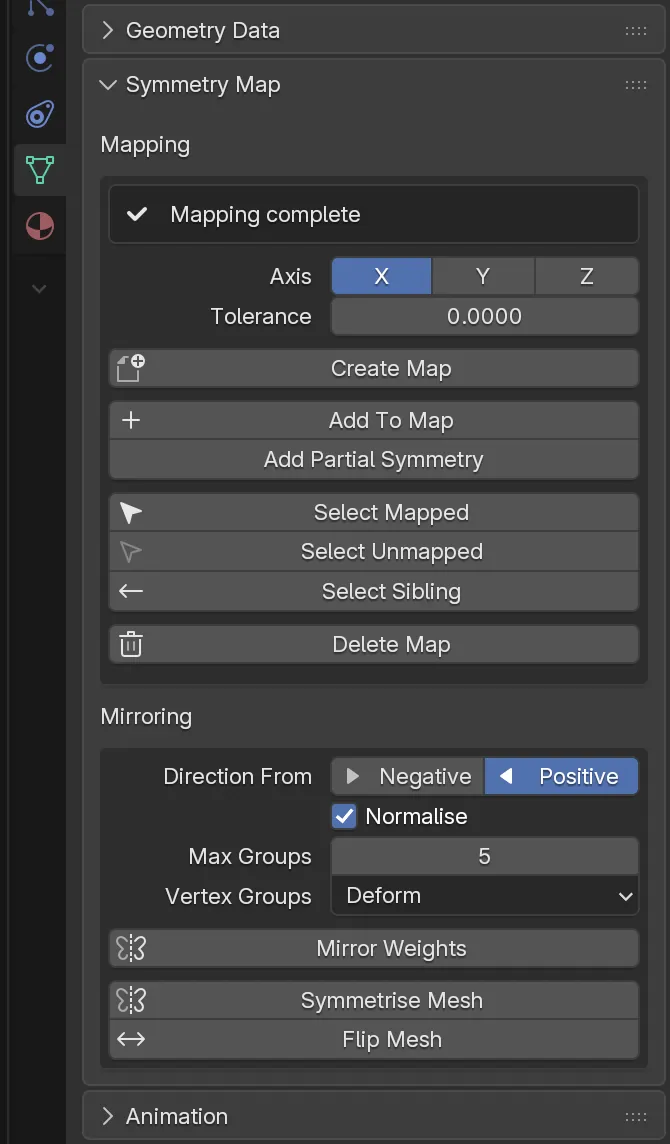The image size is (670, 1144).
Task: Expand the Animation panel
Action: click(x=107, y=1116)
